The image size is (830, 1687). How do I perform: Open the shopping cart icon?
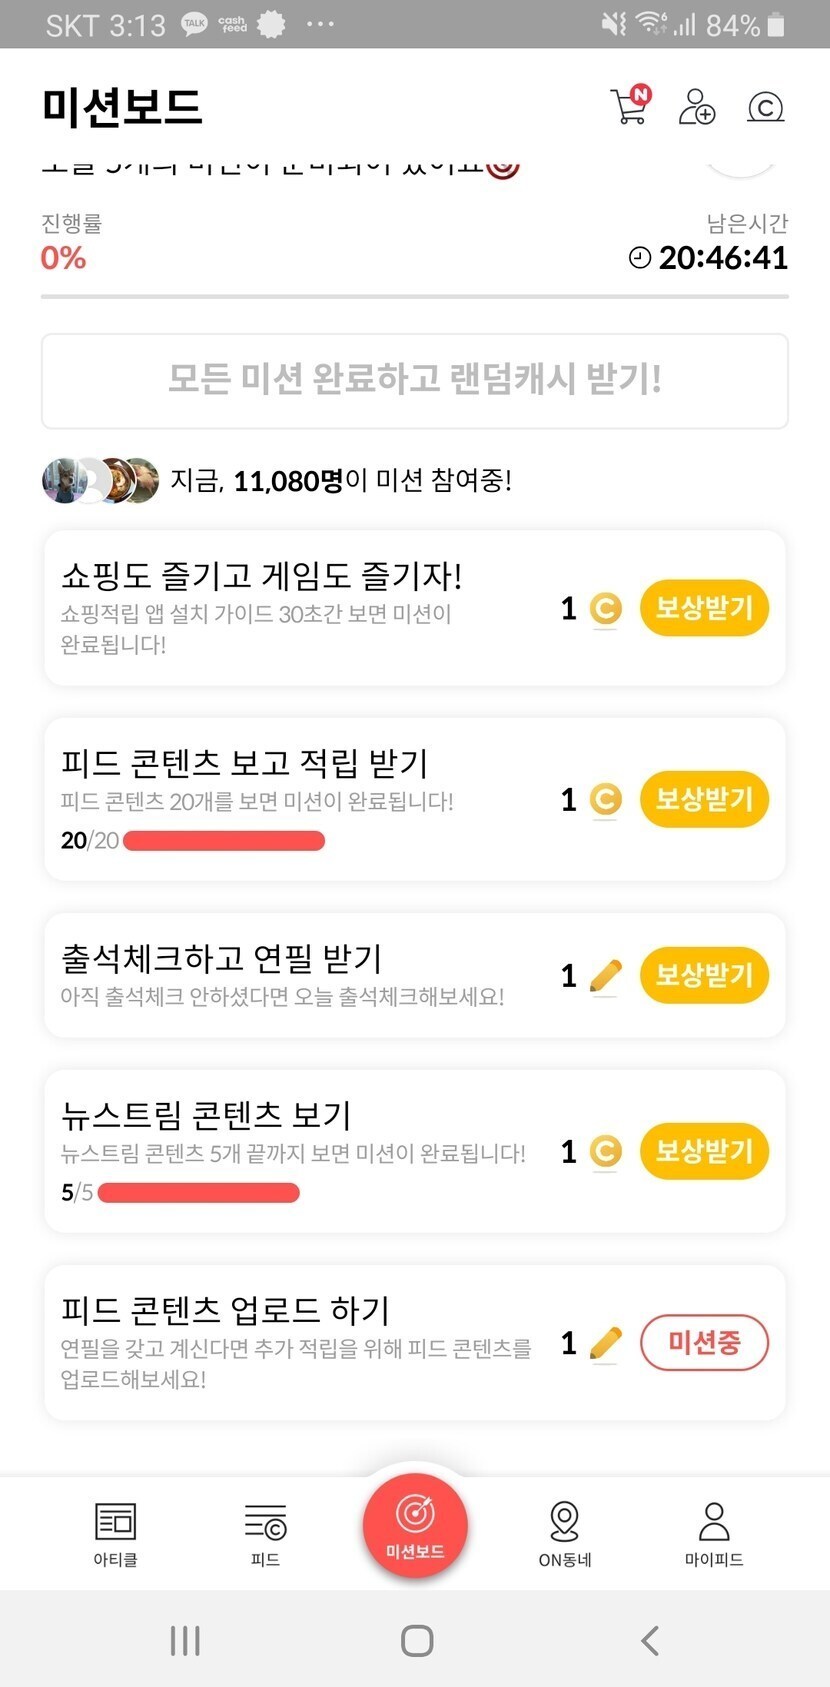click(x=630, y=106)
